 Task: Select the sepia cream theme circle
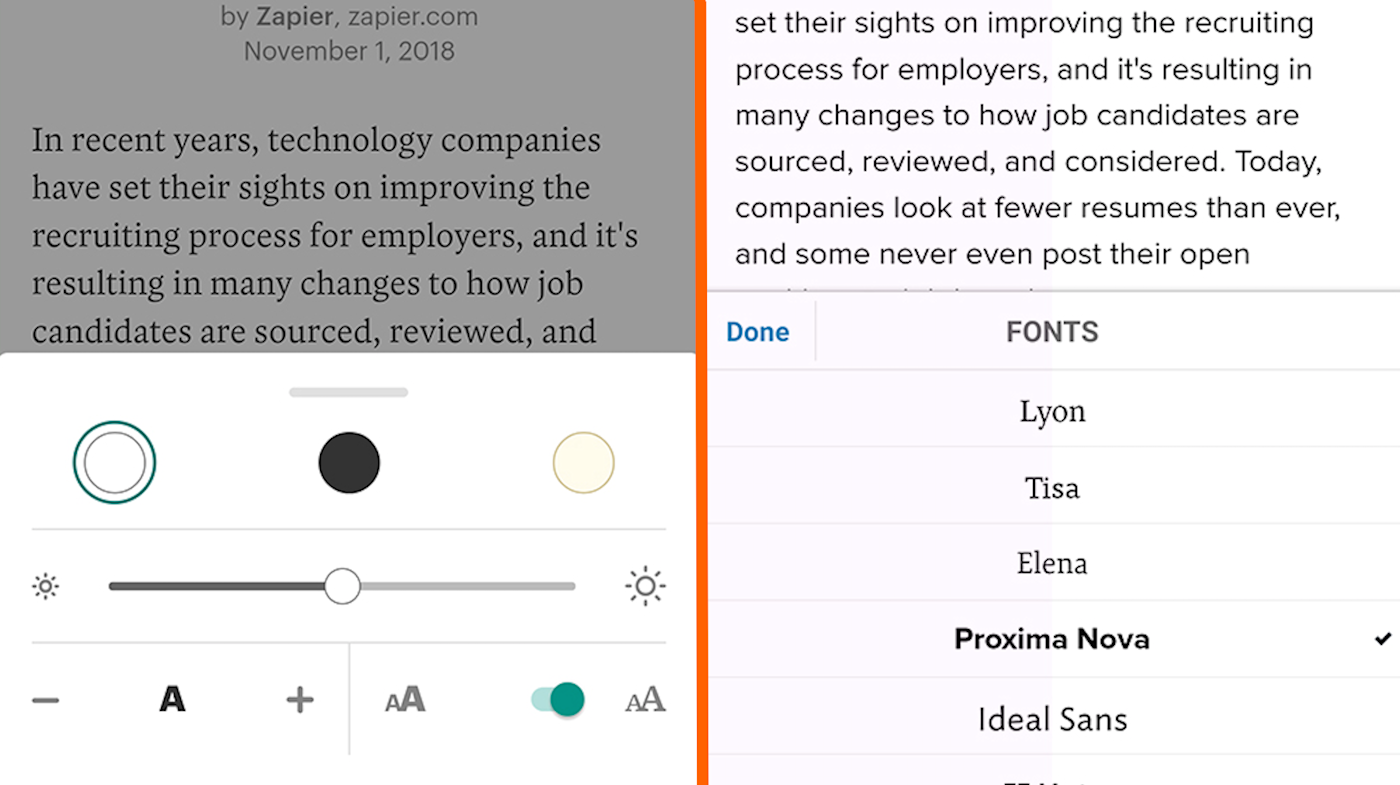point(583,462)
